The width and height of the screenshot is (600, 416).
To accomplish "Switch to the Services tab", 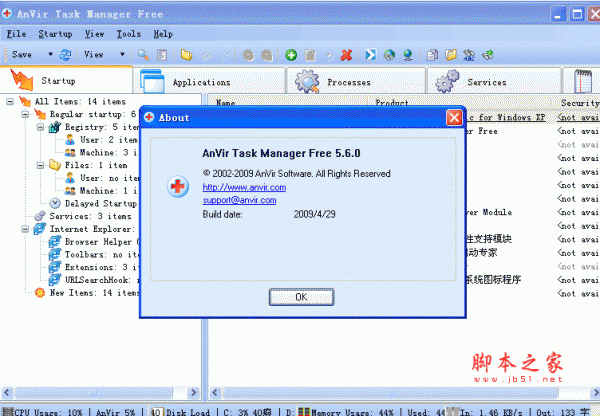I will pos(494,81).
